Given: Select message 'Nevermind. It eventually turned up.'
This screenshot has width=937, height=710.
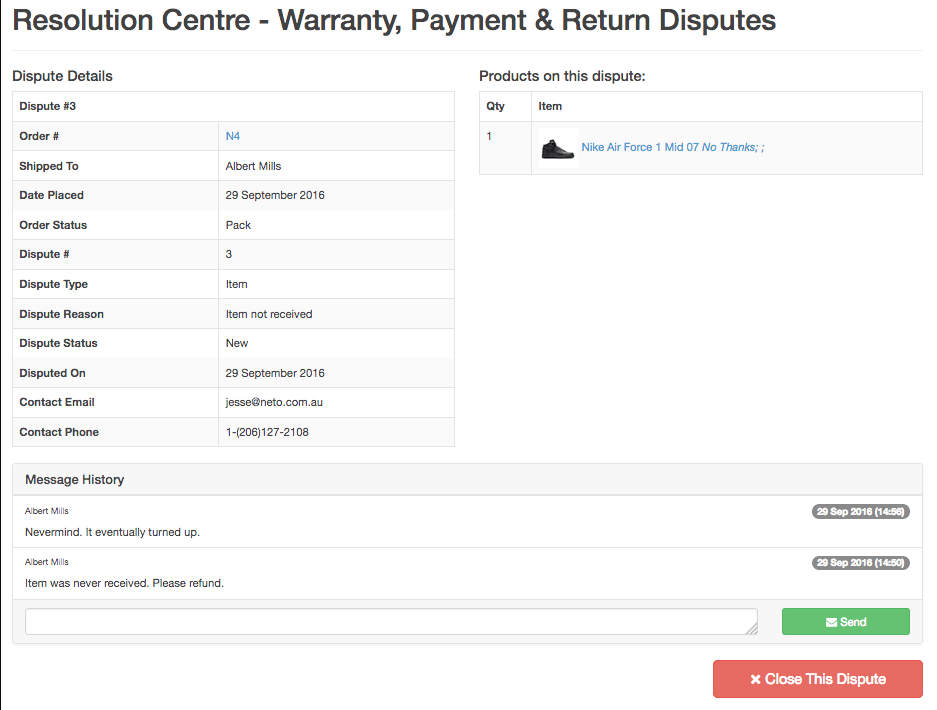Looking at the screenshot, I should click(x=112, y=532).
